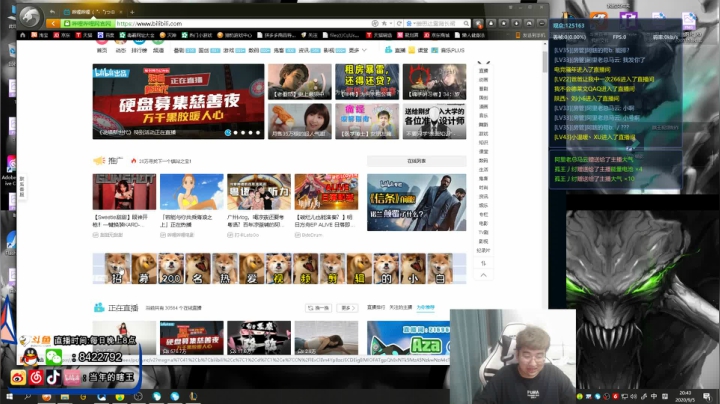Expand the 更多 dropdown in bilibili nav
Viewport: 720px width, 404px height.
(x=358, y=50)
